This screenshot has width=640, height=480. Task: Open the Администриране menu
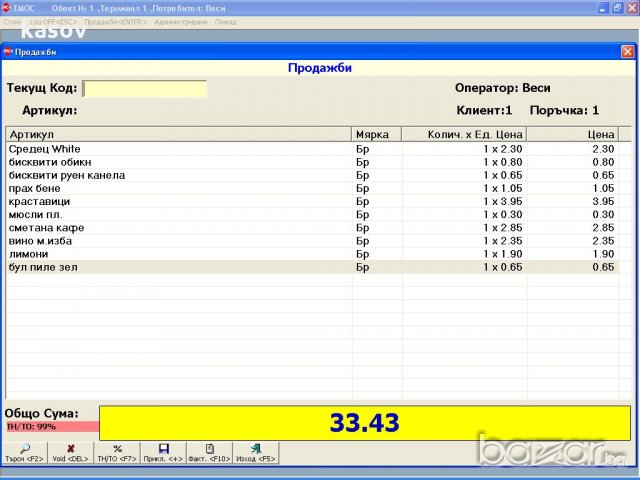coord(182,21)
